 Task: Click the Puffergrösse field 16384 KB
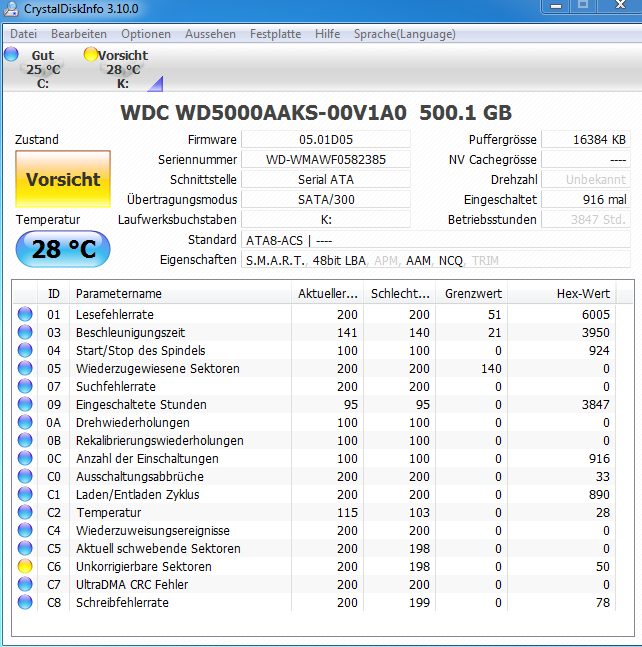click(586, 139)
